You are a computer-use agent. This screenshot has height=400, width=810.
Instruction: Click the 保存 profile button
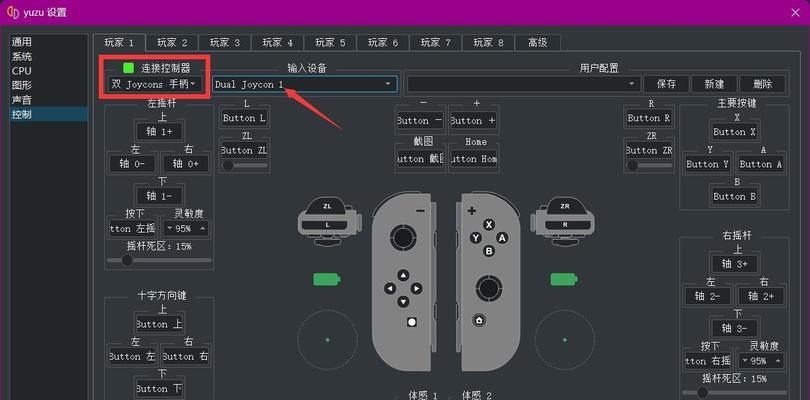point(666,84)
